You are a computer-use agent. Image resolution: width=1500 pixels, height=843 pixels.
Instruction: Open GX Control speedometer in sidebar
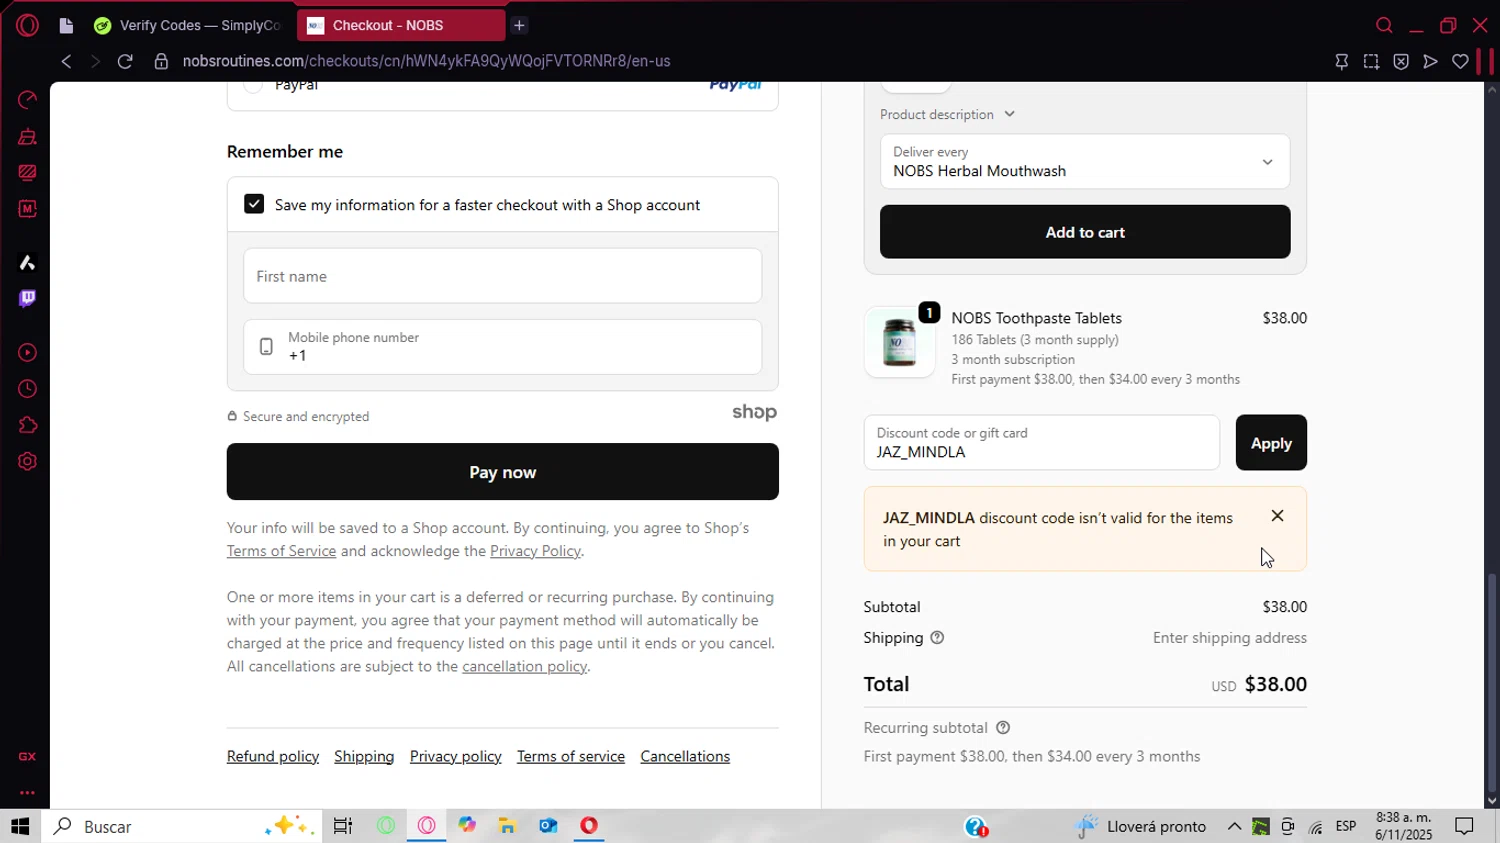[27, 100]
